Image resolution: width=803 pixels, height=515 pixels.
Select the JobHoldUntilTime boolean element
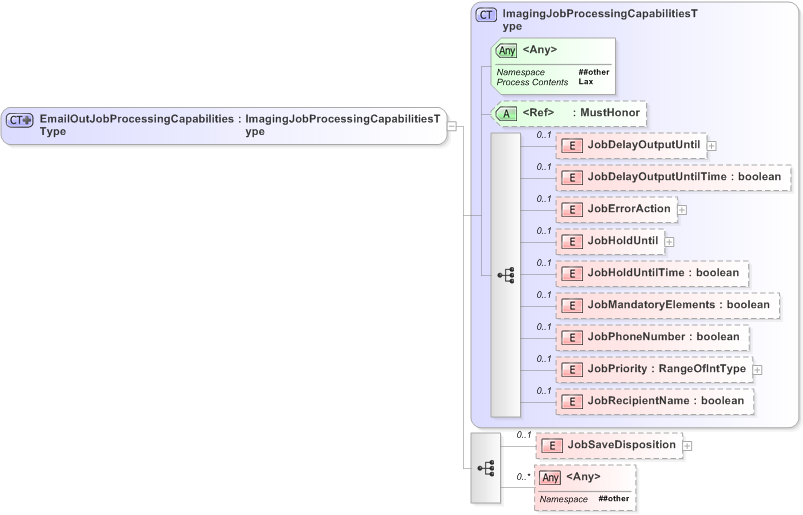[662, 273]
